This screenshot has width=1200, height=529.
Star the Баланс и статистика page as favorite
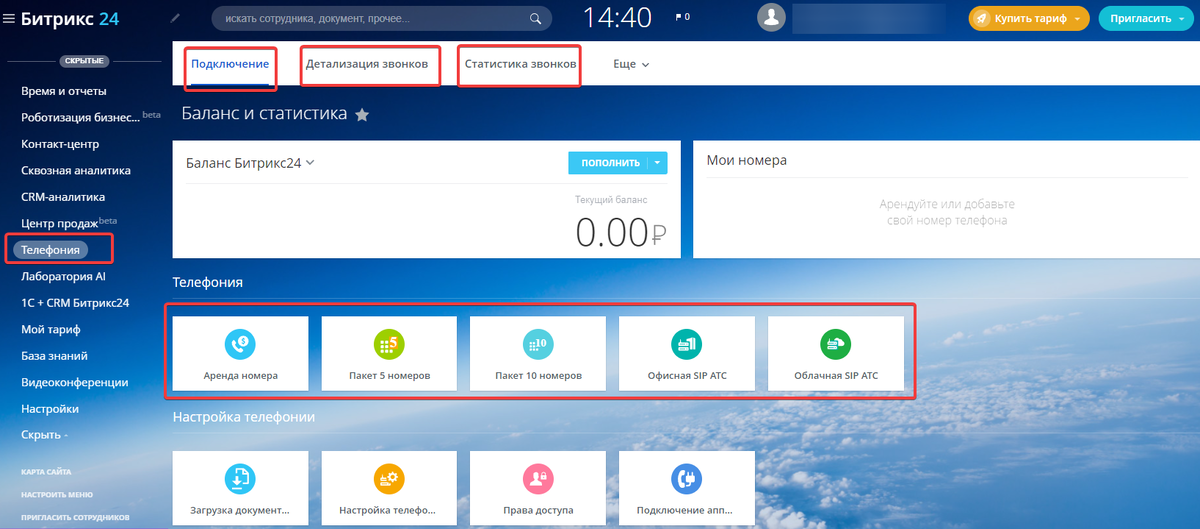tap(362, 115)
